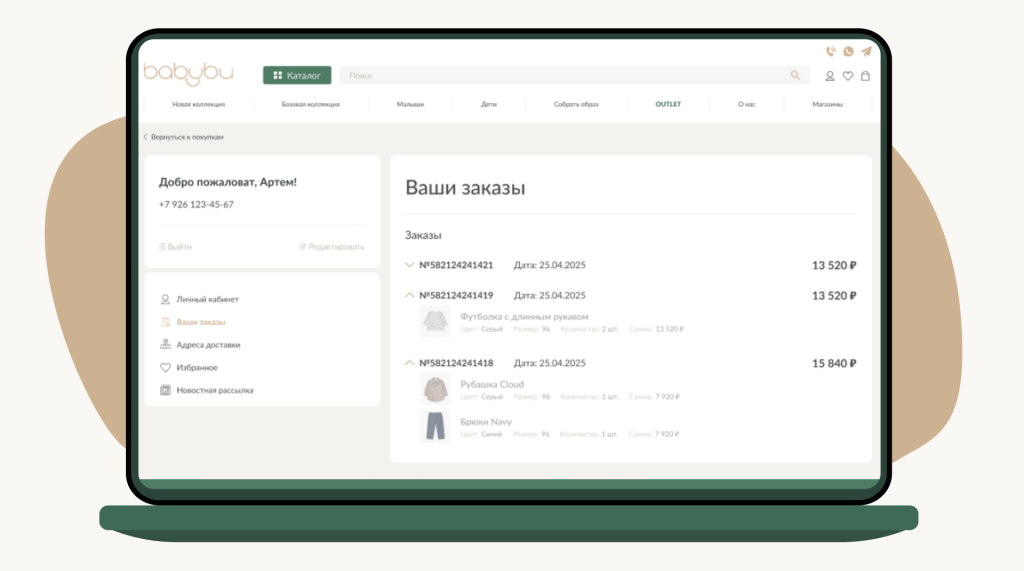Click order number №582124241418
The height and width of the screenshot is (571, 1024).
(456, 363)
